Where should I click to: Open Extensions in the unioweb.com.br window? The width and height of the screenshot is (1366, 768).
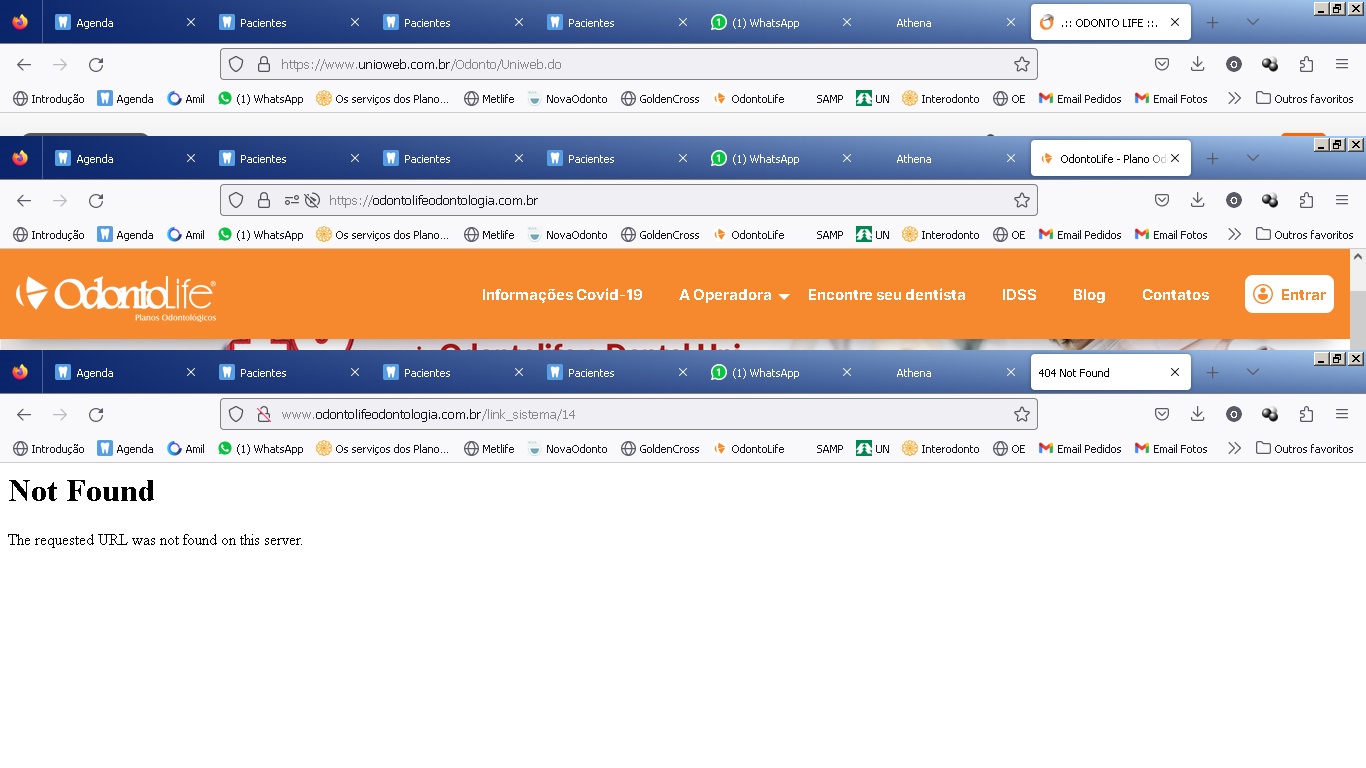(1306, 64)
